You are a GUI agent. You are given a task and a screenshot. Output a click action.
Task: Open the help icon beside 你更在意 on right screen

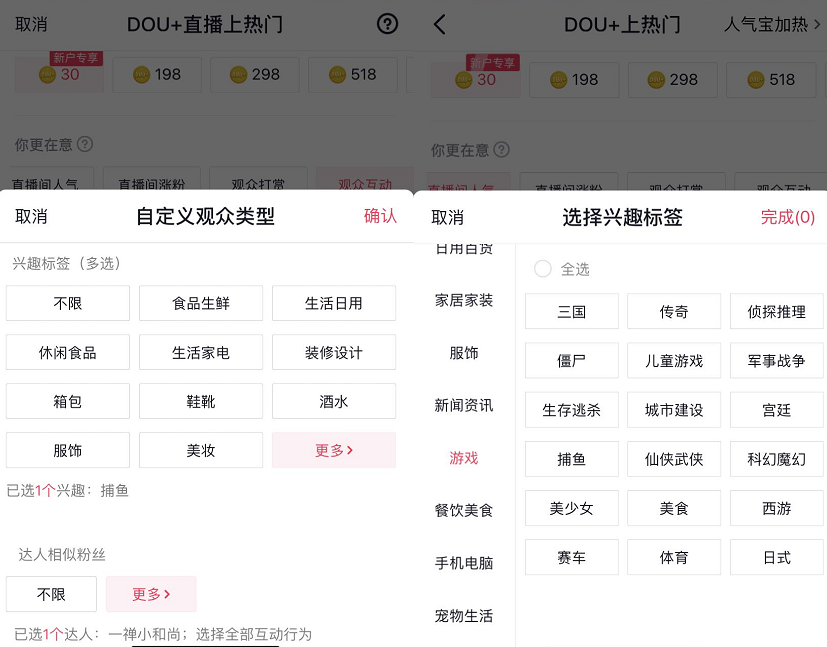[502, 150]
